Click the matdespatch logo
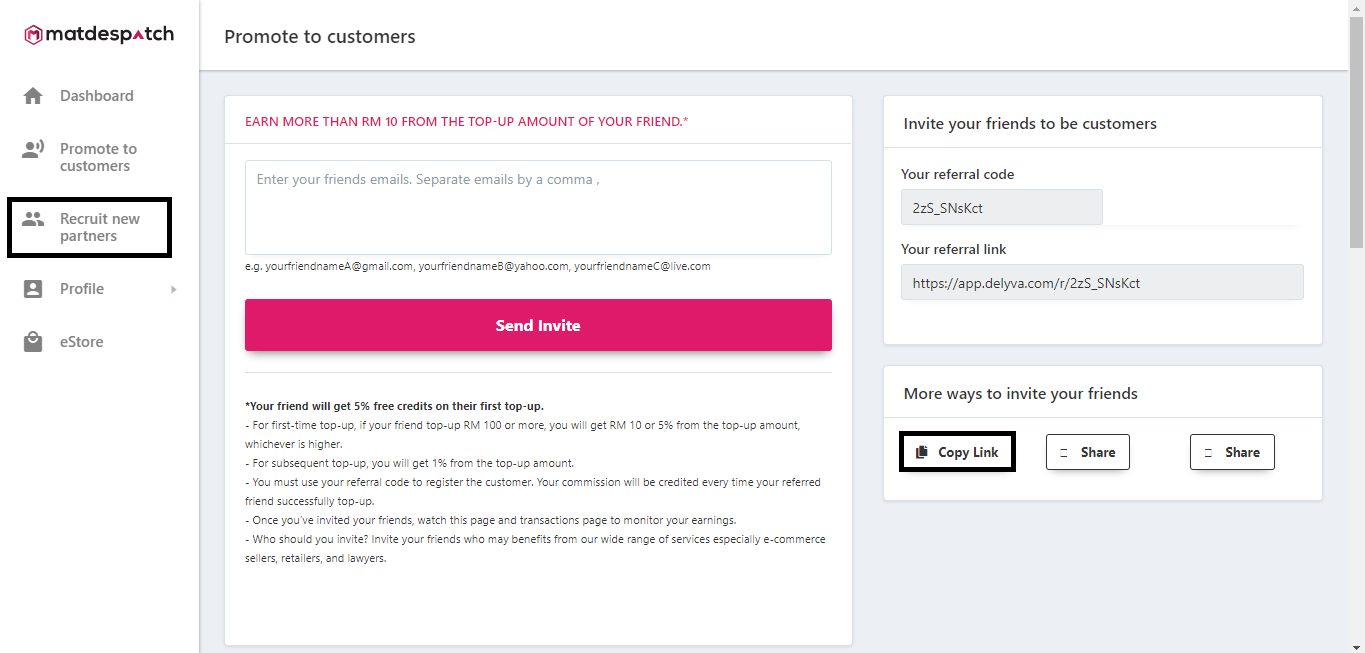Screen dimensions: 1365x653 tap(99, 35)
